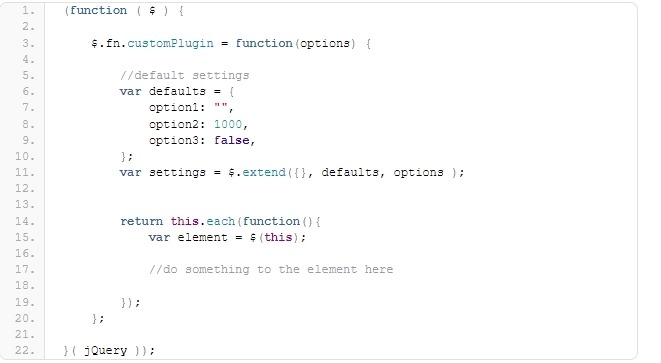Click line number 11 in the gutter

pyautogui.click(x=25, y=172)
